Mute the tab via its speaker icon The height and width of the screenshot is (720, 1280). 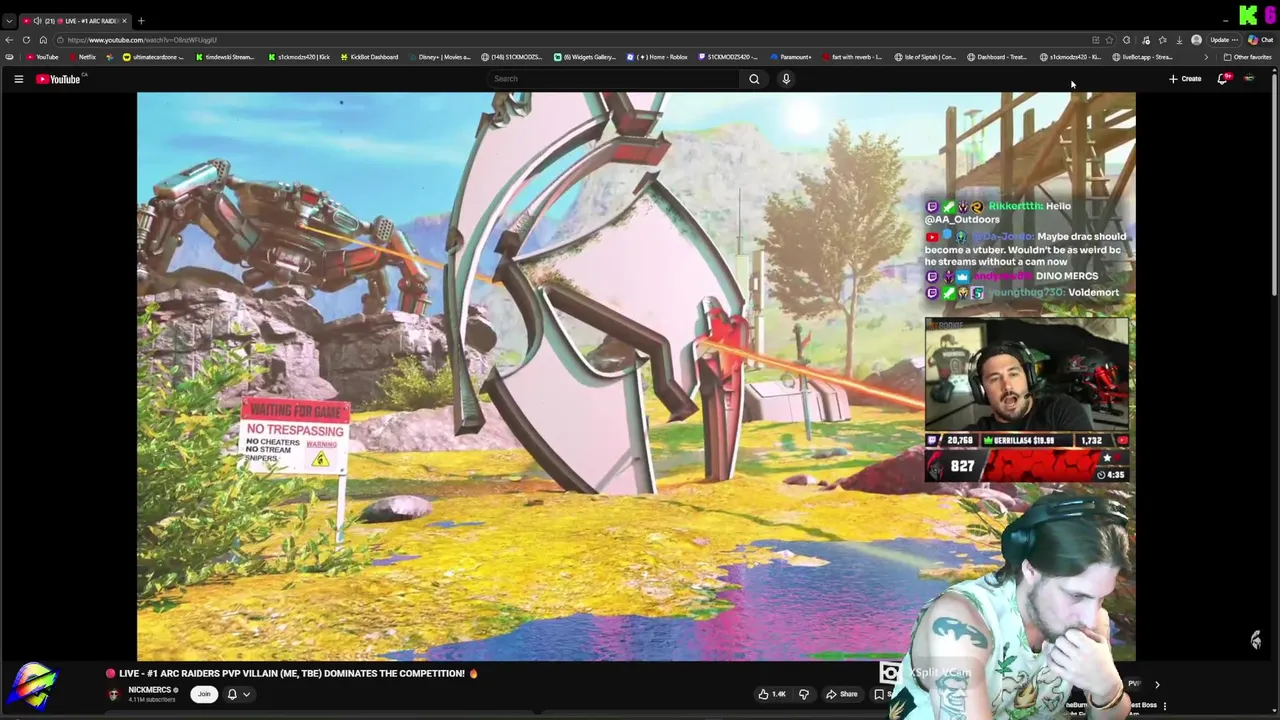click(37, 20)
